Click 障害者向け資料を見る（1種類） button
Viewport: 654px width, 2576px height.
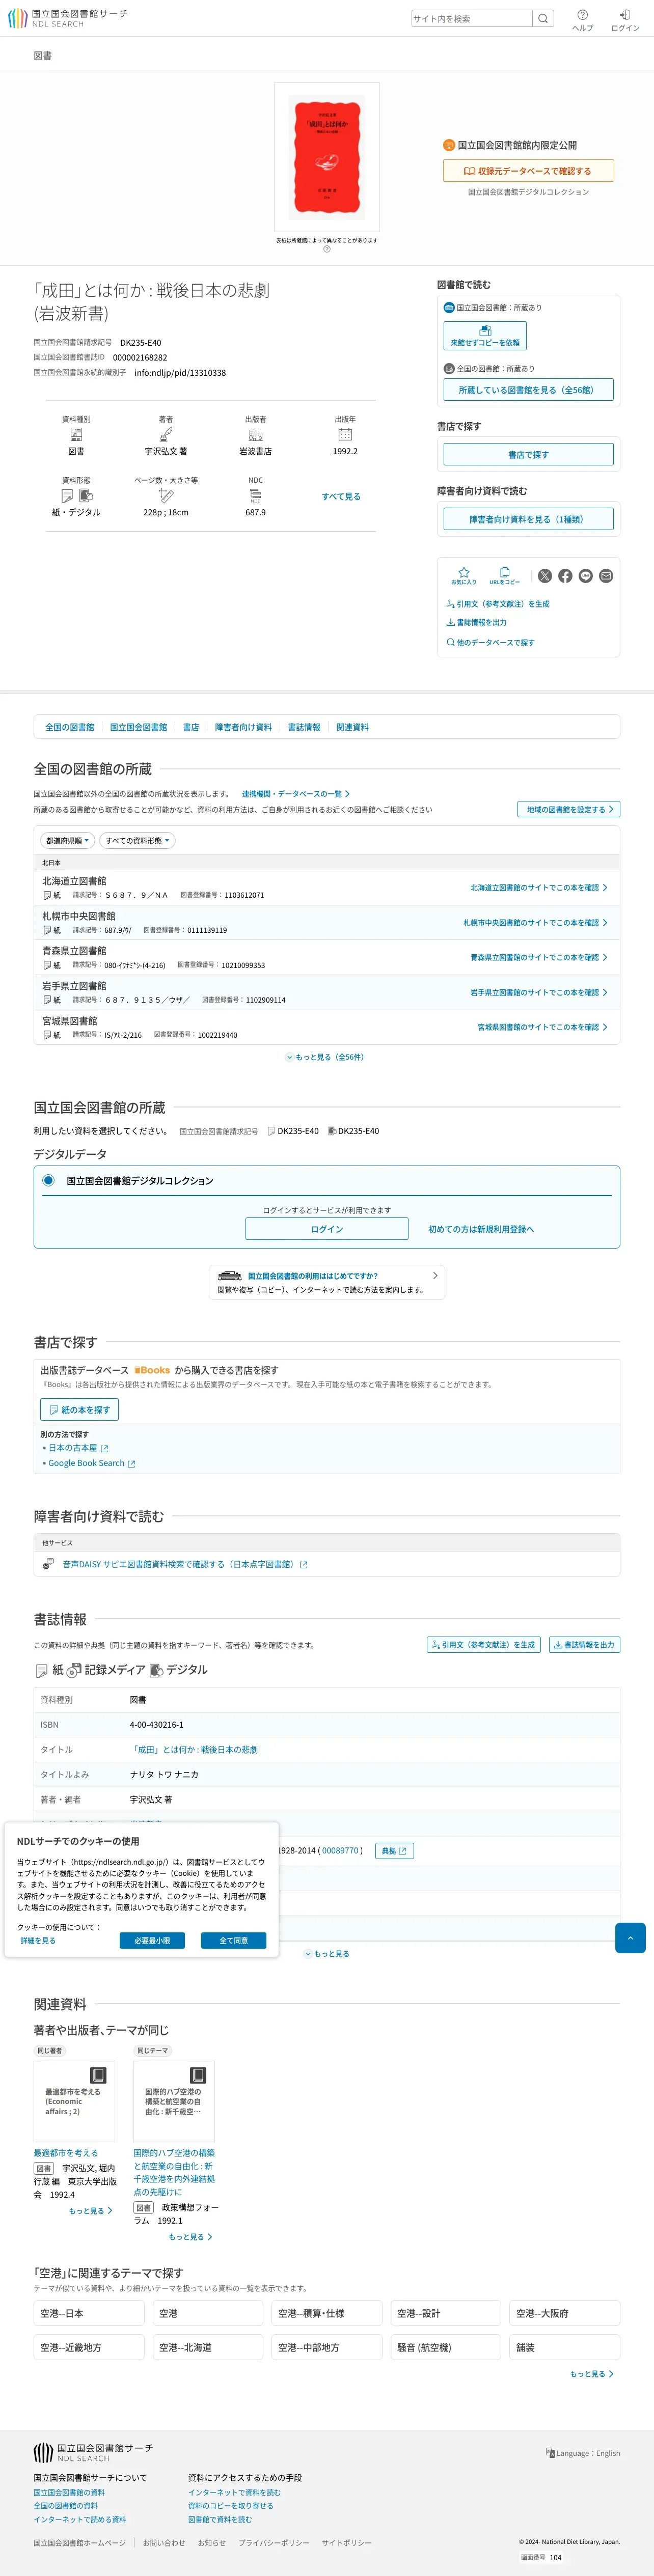[528, 519]
